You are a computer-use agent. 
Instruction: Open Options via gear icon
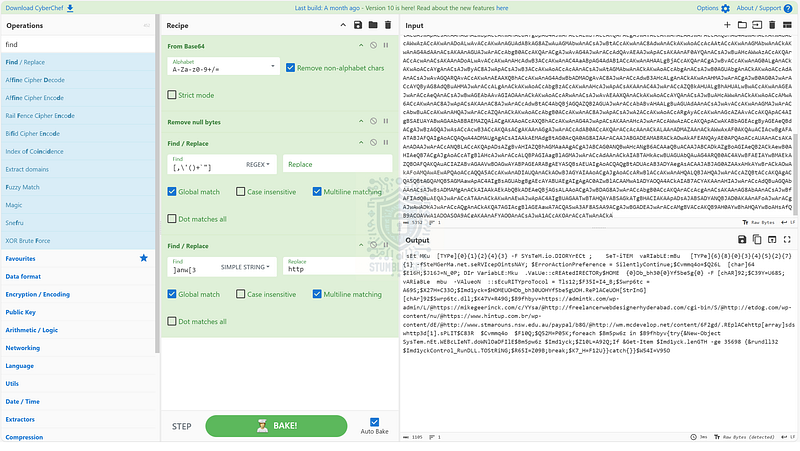tap(726, 8)
